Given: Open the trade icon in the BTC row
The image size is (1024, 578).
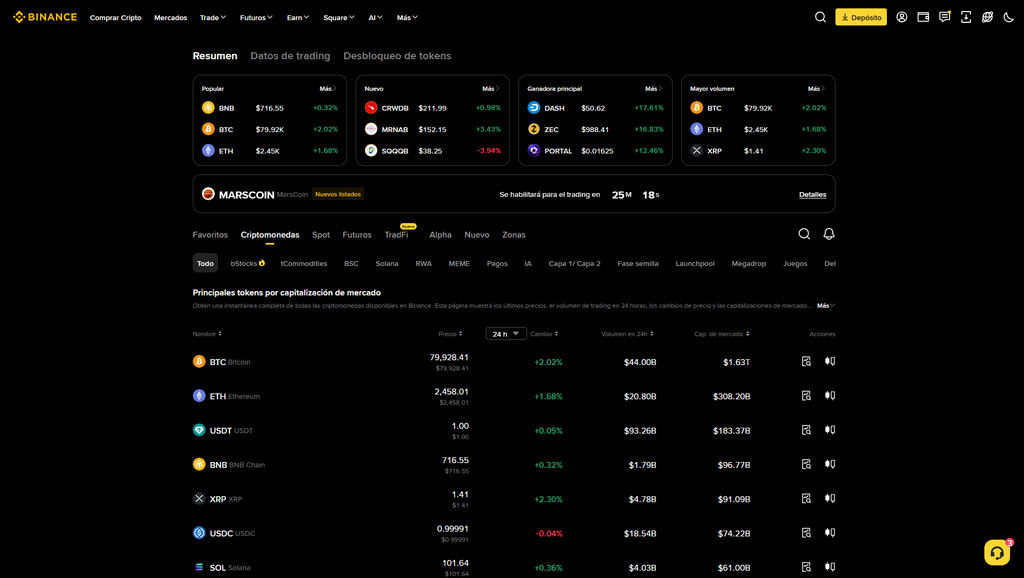Looking at the screenshot, I should [x=830, y=361].
